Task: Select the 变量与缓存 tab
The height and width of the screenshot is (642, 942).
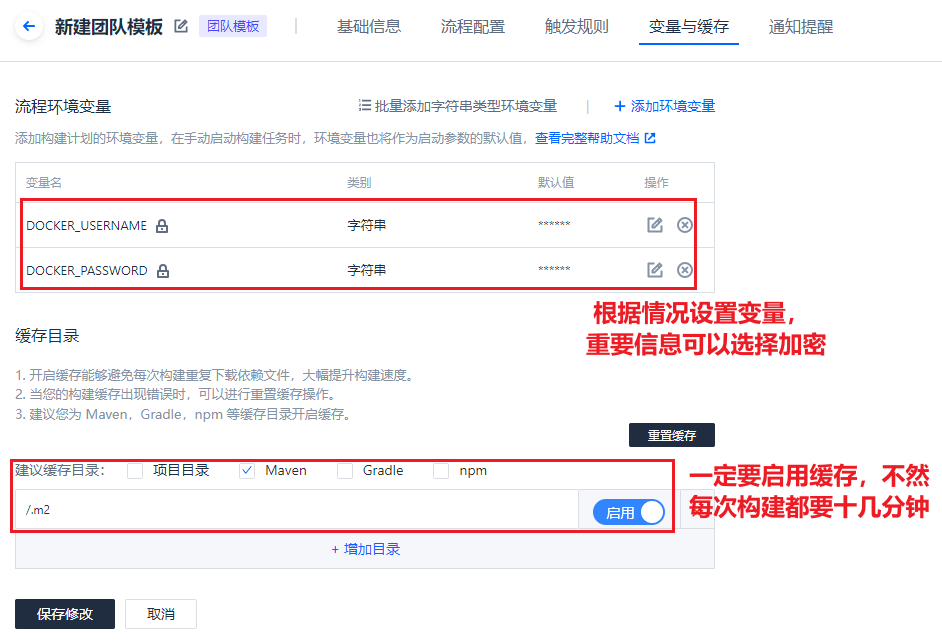Action: 688,26
